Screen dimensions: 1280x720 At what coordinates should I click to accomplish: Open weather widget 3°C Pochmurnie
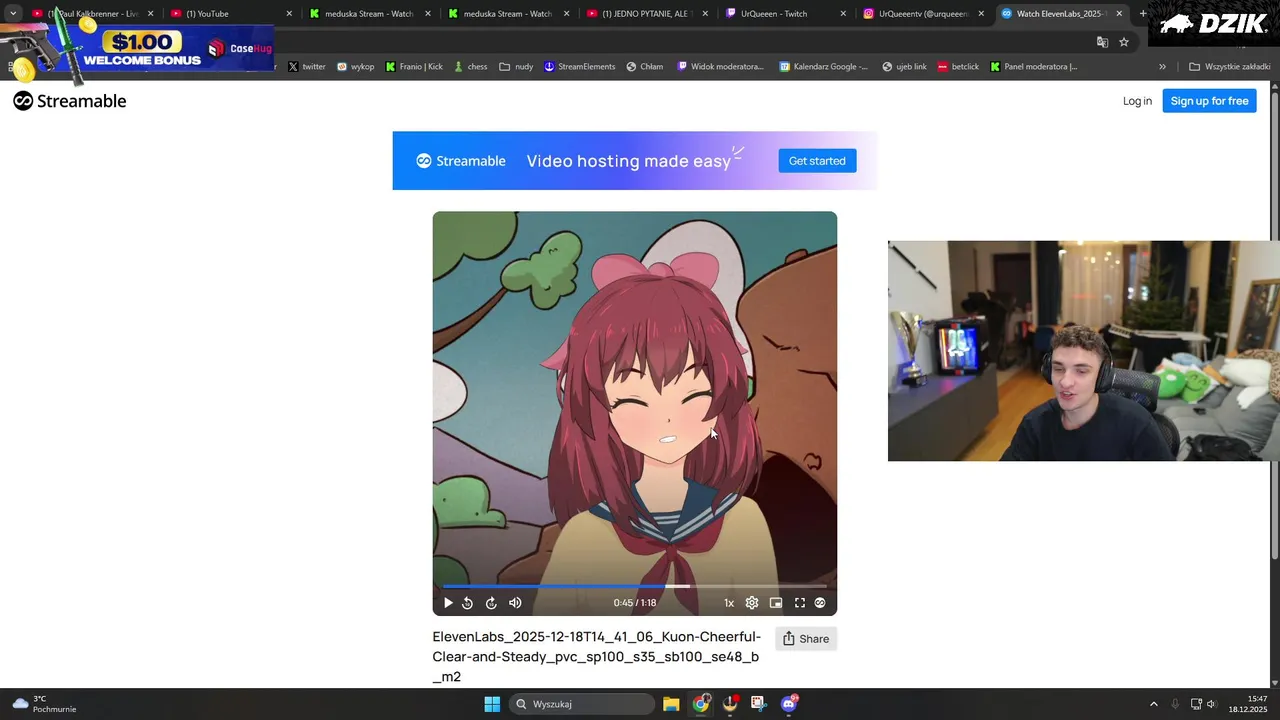pos(44,704)
